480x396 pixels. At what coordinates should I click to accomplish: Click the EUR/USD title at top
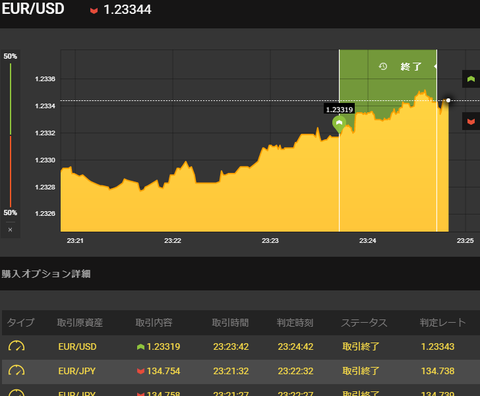pos(33,9)
